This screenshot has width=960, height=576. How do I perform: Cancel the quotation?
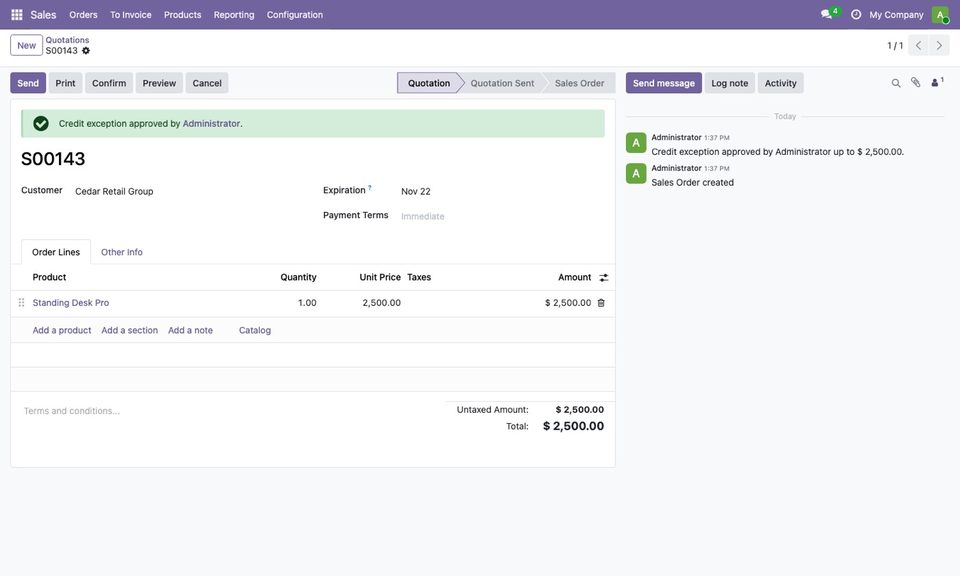pos(207,83)
